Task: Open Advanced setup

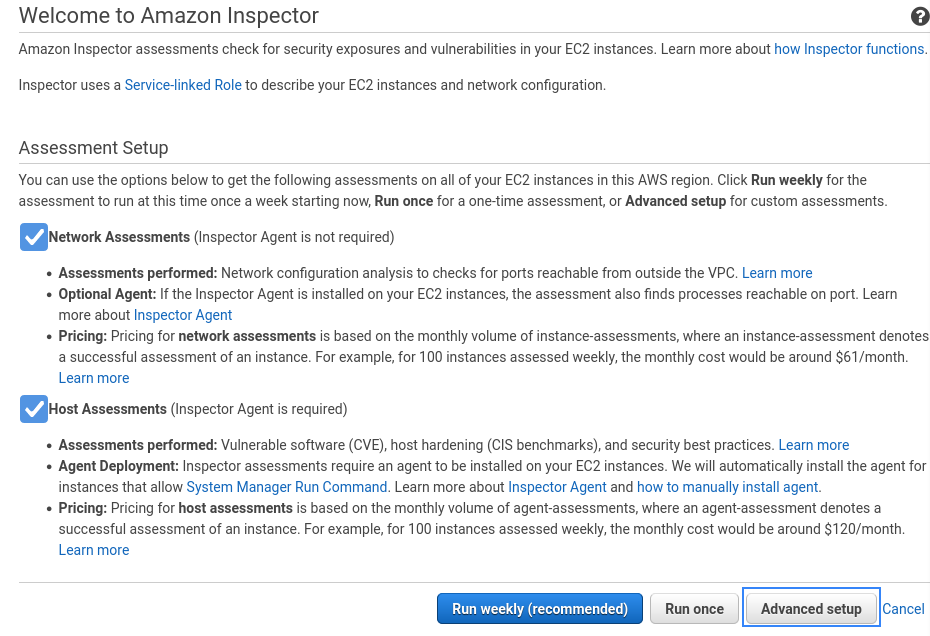Action: pos(811,609)
